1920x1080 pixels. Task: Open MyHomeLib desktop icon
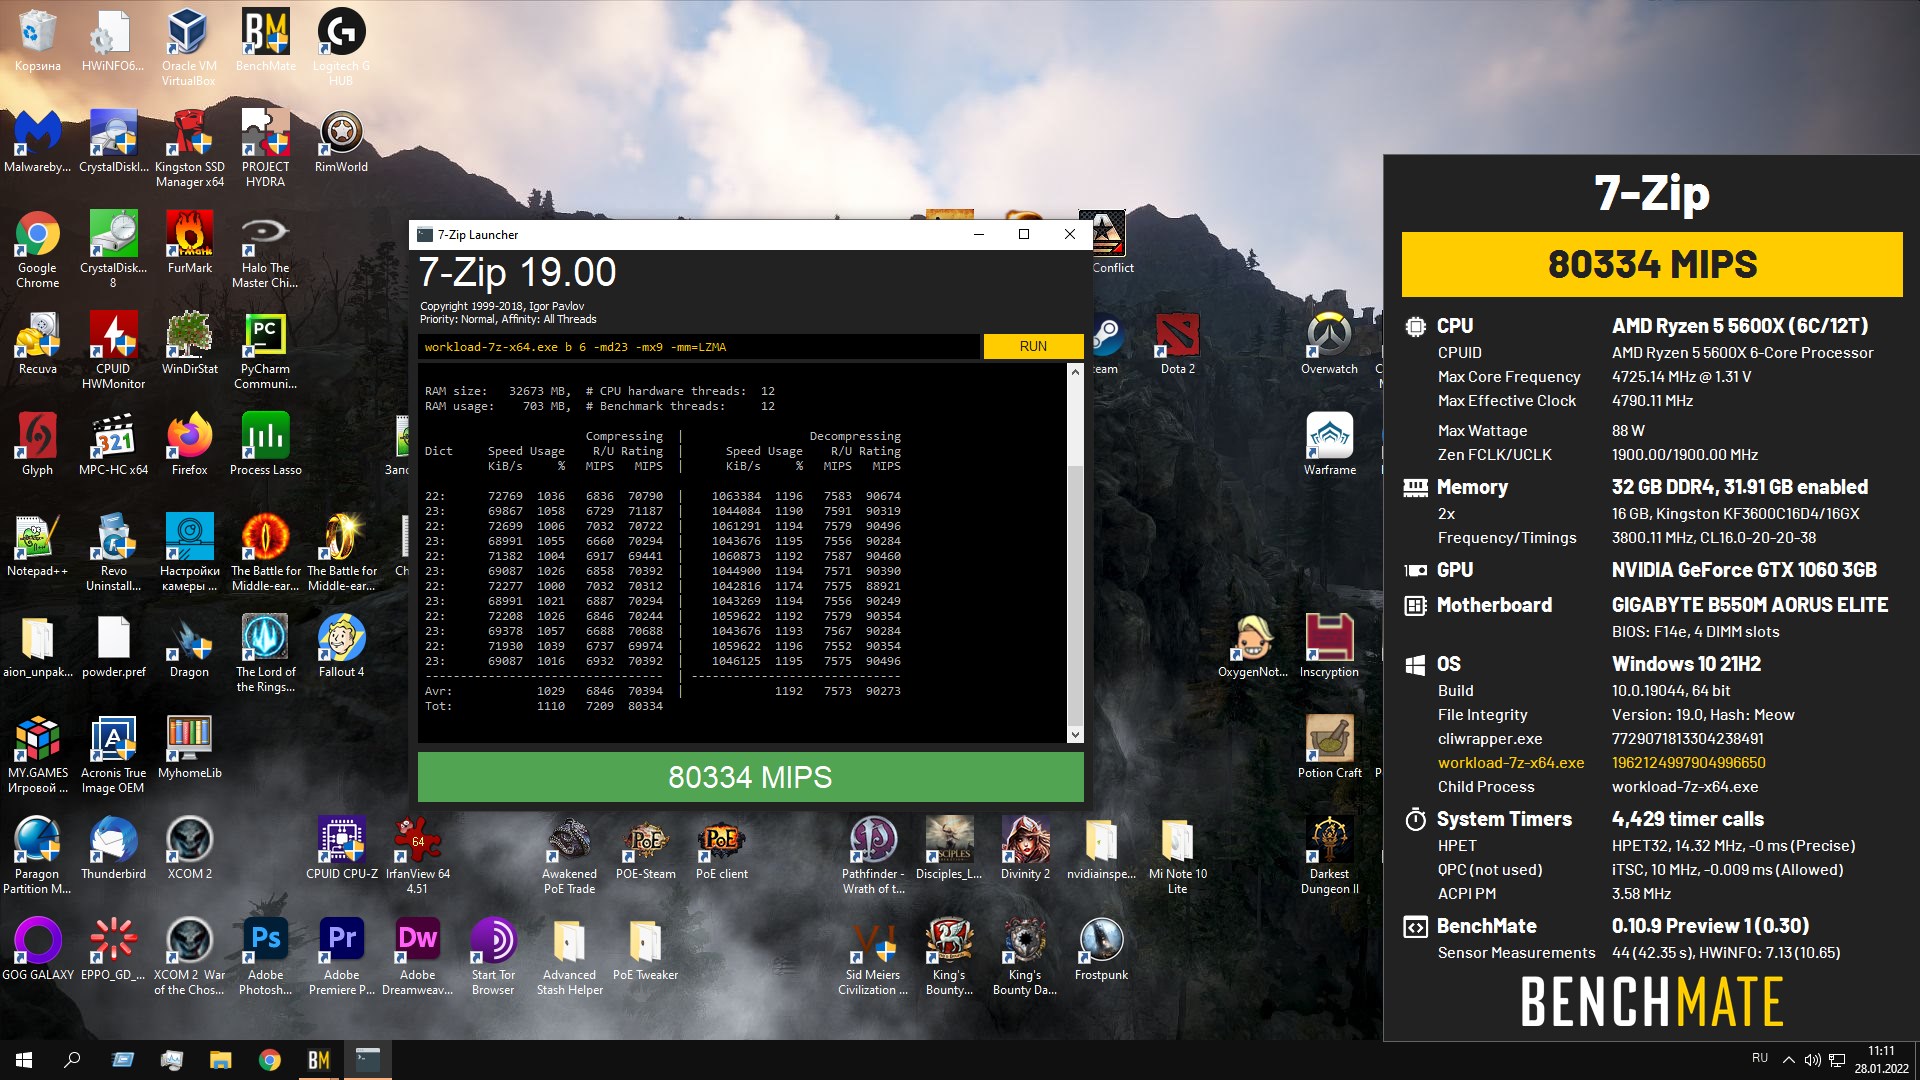pyautogui.click(x=189, y=747)
